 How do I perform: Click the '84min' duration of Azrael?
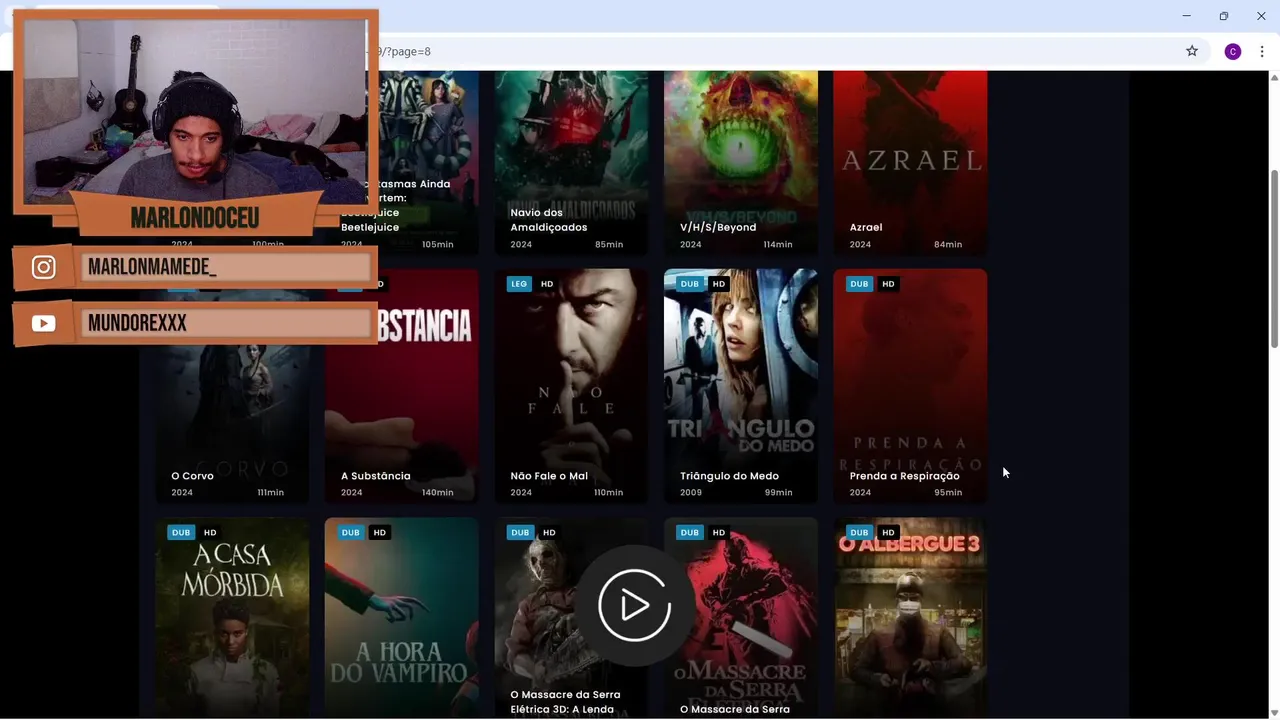(948, 244)
